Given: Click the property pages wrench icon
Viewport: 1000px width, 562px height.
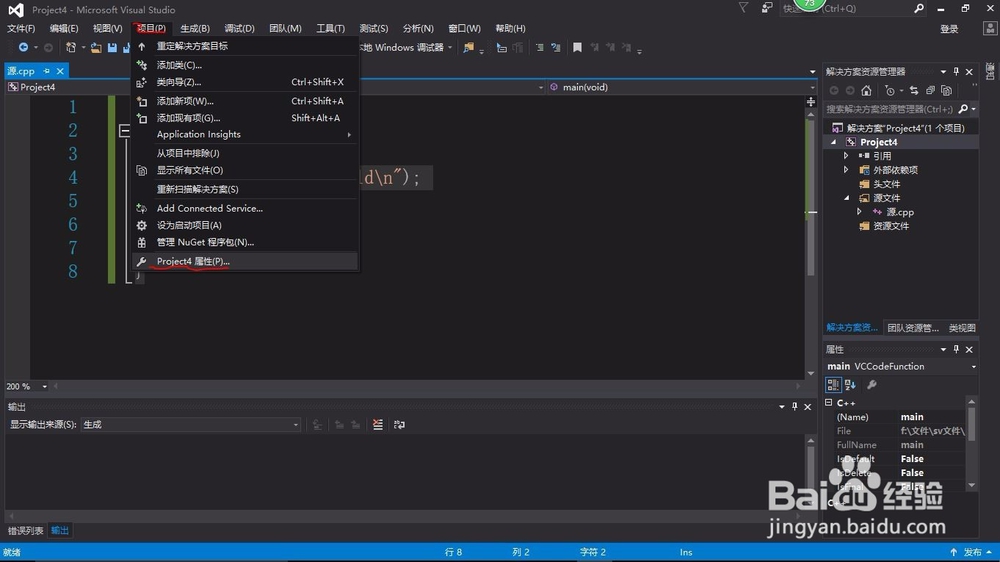Looking at the screenshot, I should point(872,385).
